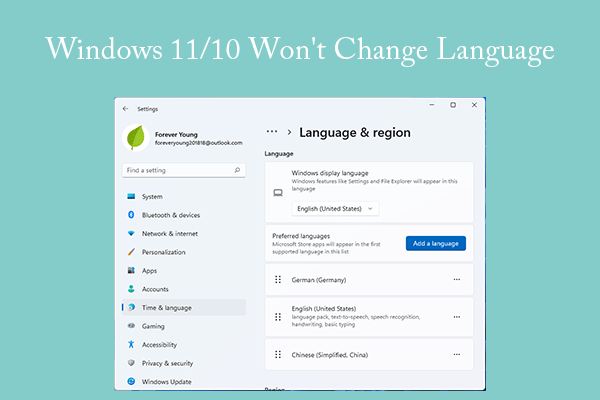The image size is (600, 400).
Task: Open the Windows display language dropdown
Action: pos(335,209)
